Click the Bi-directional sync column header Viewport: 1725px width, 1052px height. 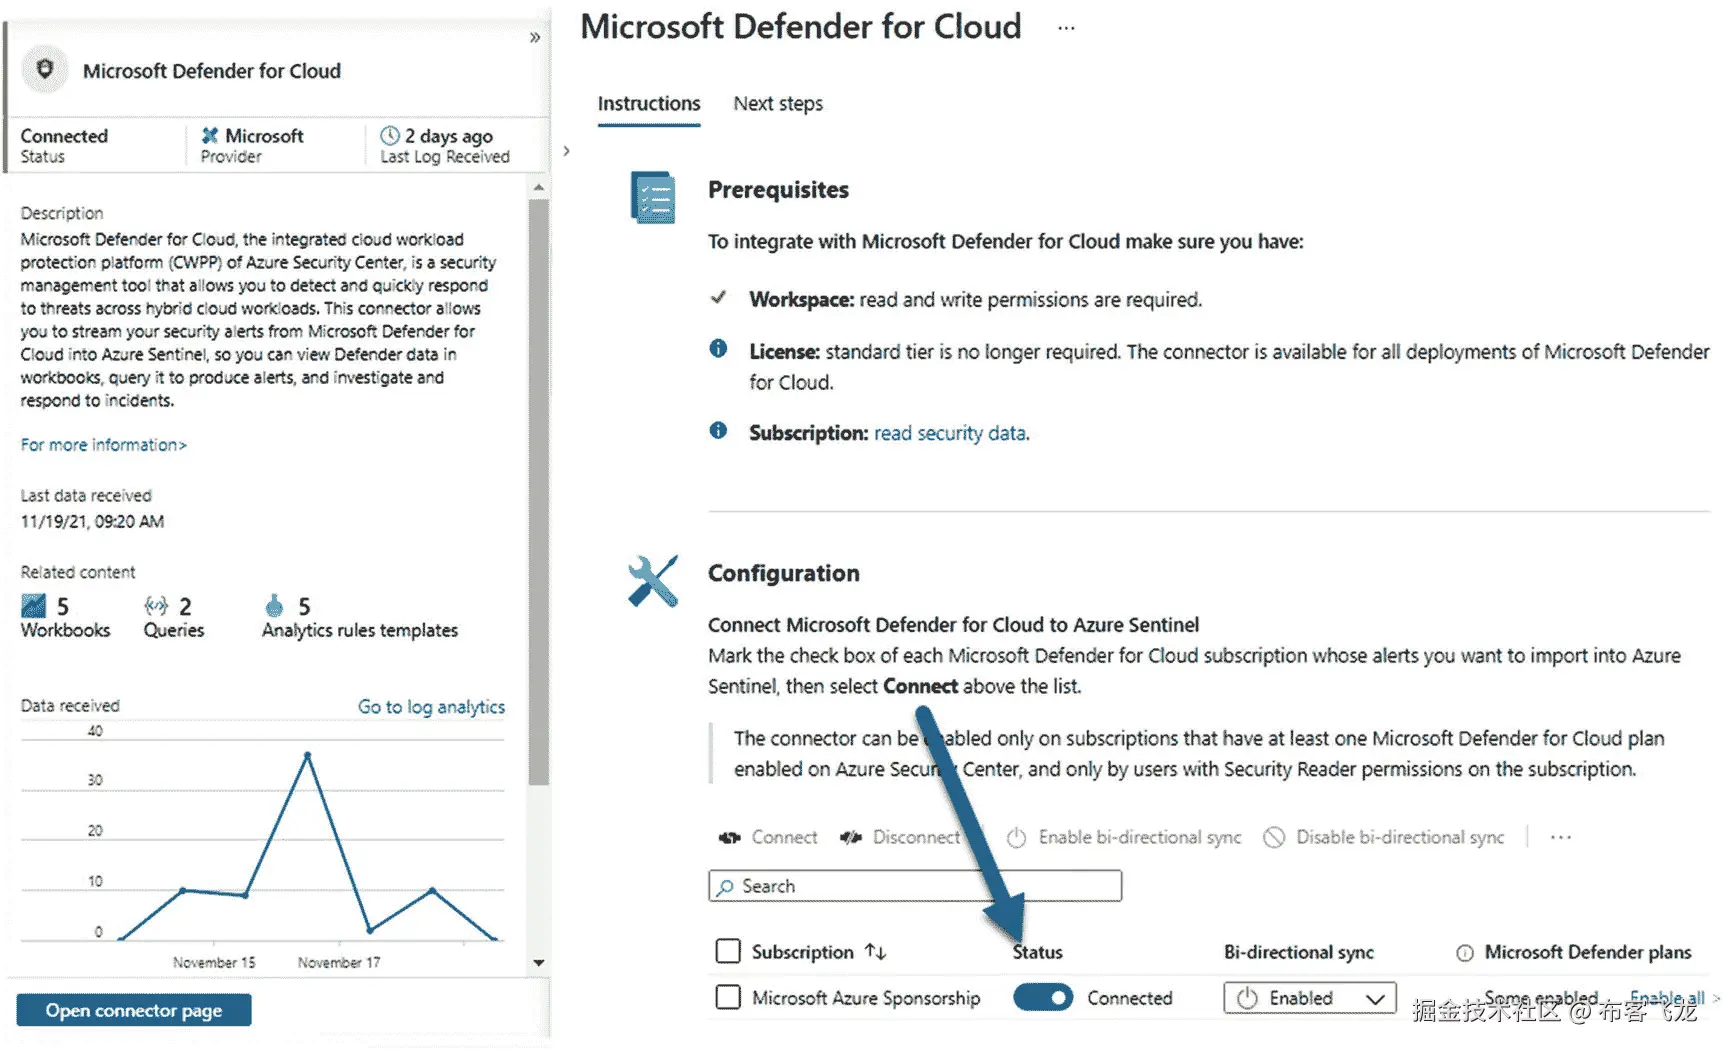click(1299, 953)
